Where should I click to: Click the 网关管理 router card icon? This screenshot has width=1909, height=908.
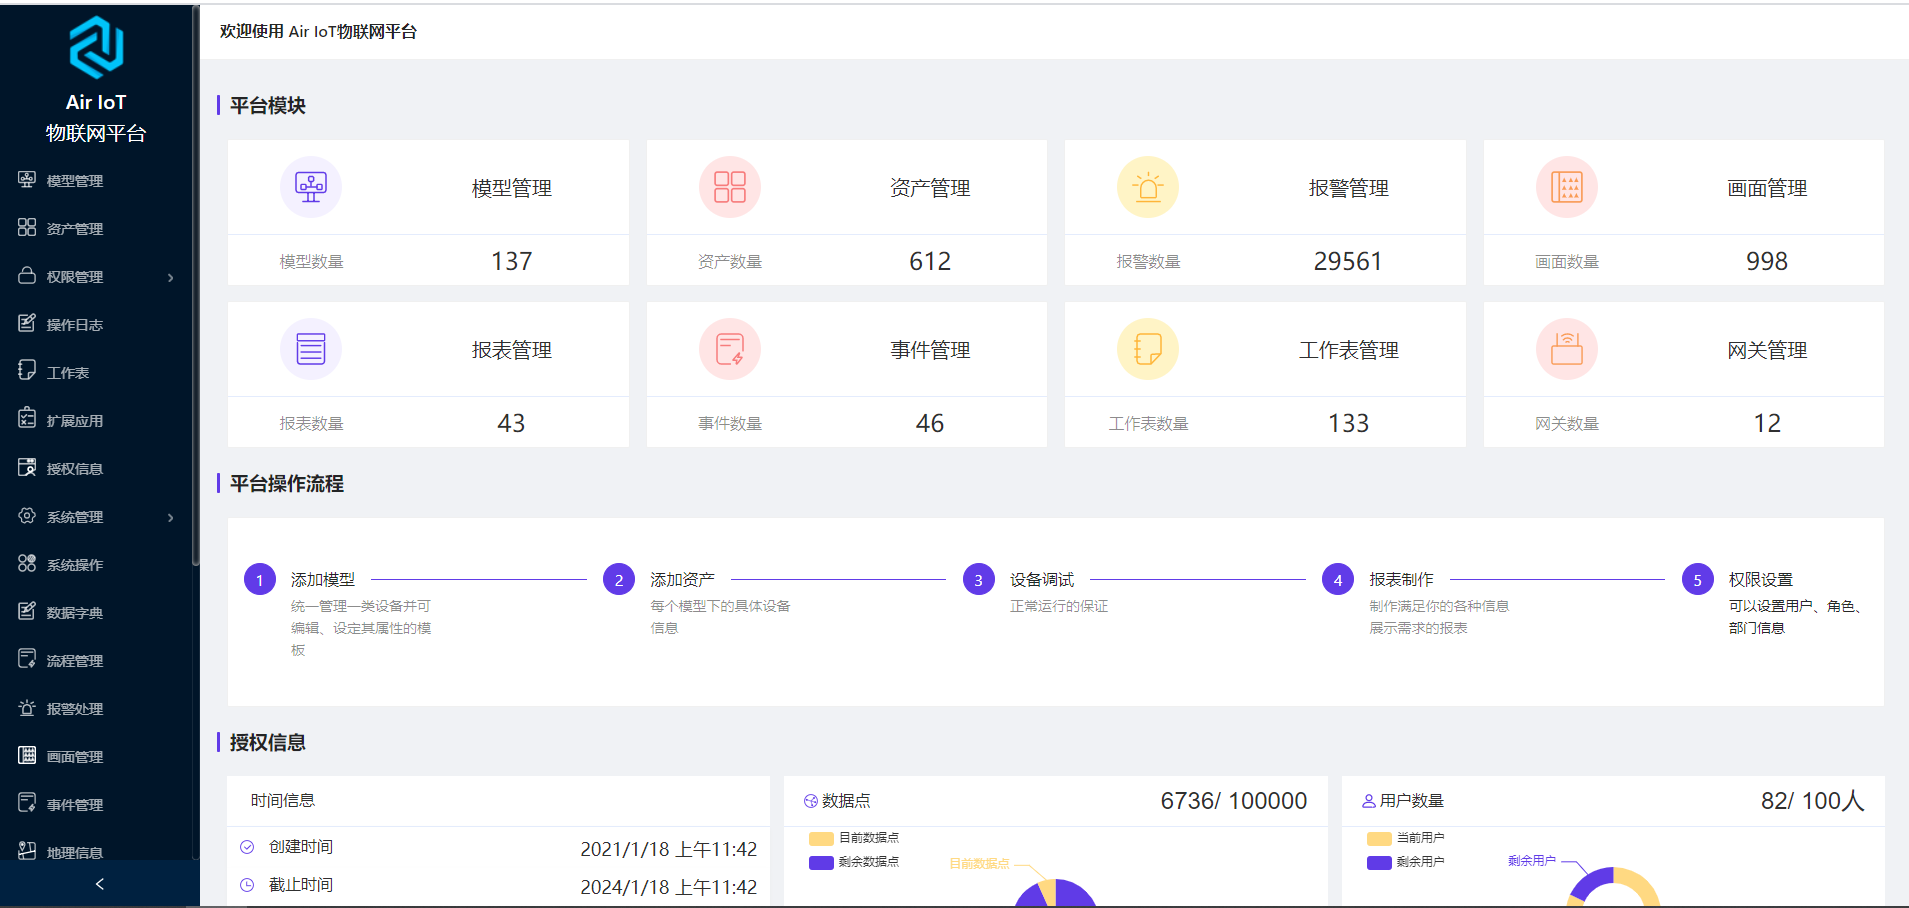[x=1567, y=349]
